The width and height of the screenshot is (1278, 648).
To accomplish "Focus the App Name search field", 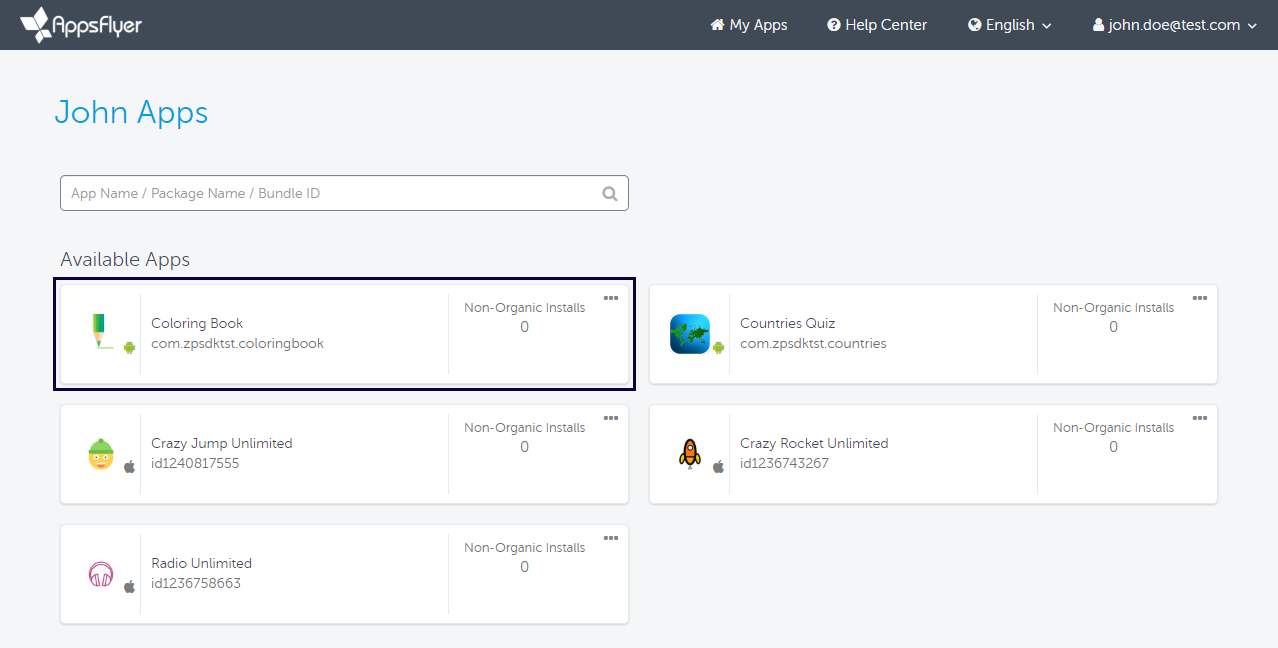I will [330, 194].
